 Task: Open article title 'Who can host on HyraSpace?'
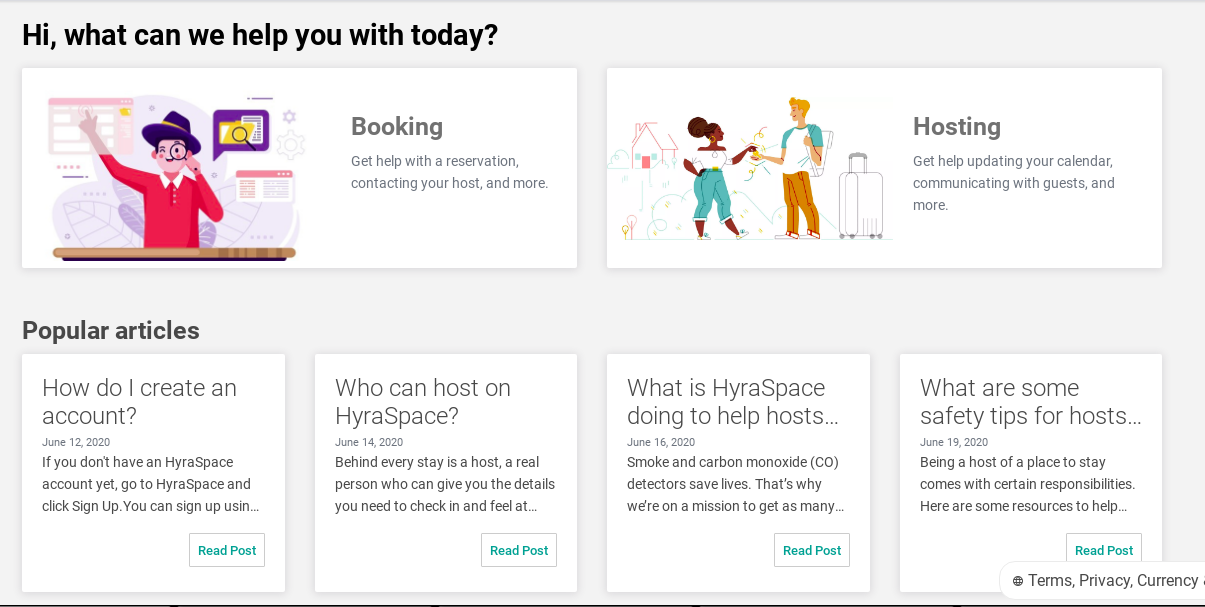click(x=423, y=402)
